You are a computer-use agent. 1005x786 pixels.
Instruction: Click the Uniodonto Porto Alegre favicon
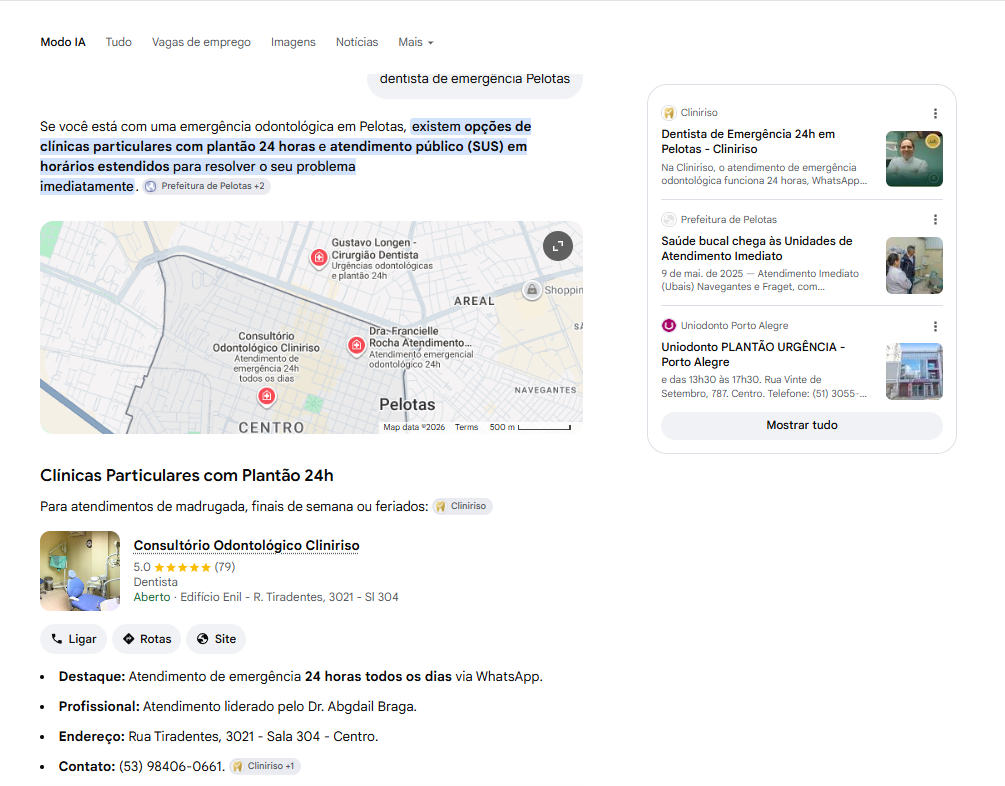tap(669, 326)
